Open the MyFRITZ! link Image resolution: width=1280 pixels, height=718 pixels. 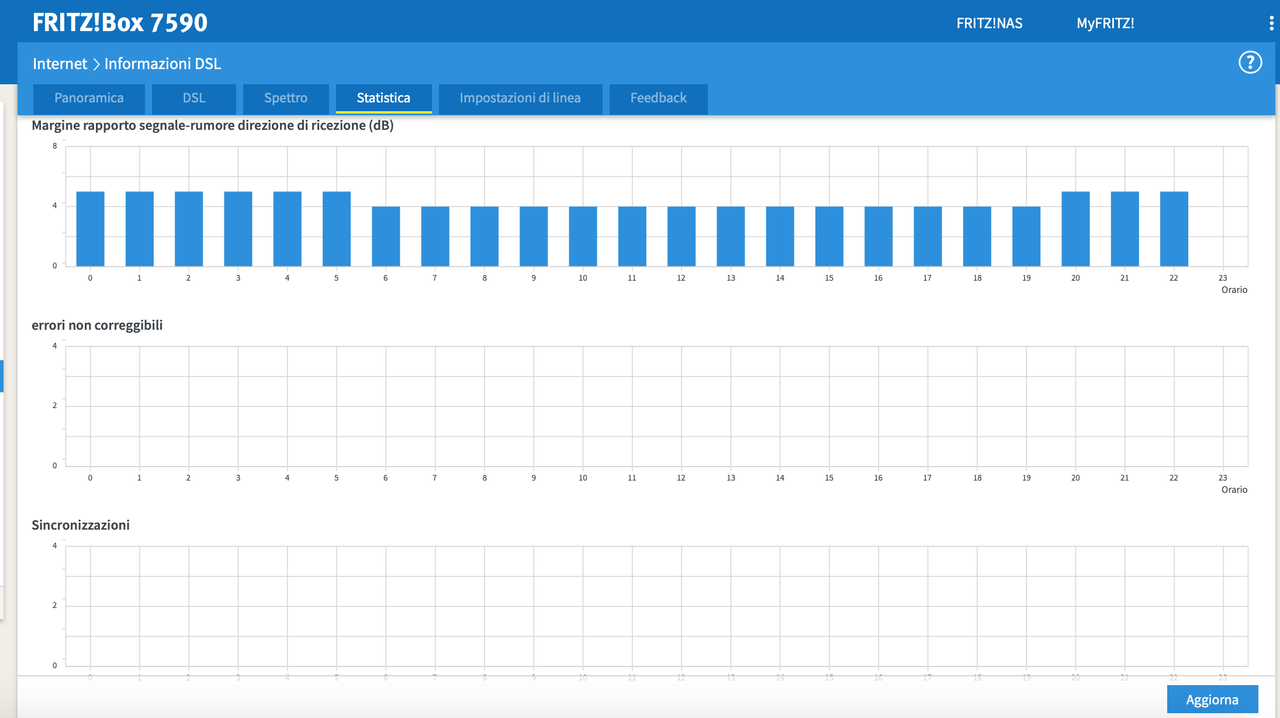click(x=1105, y=23)
